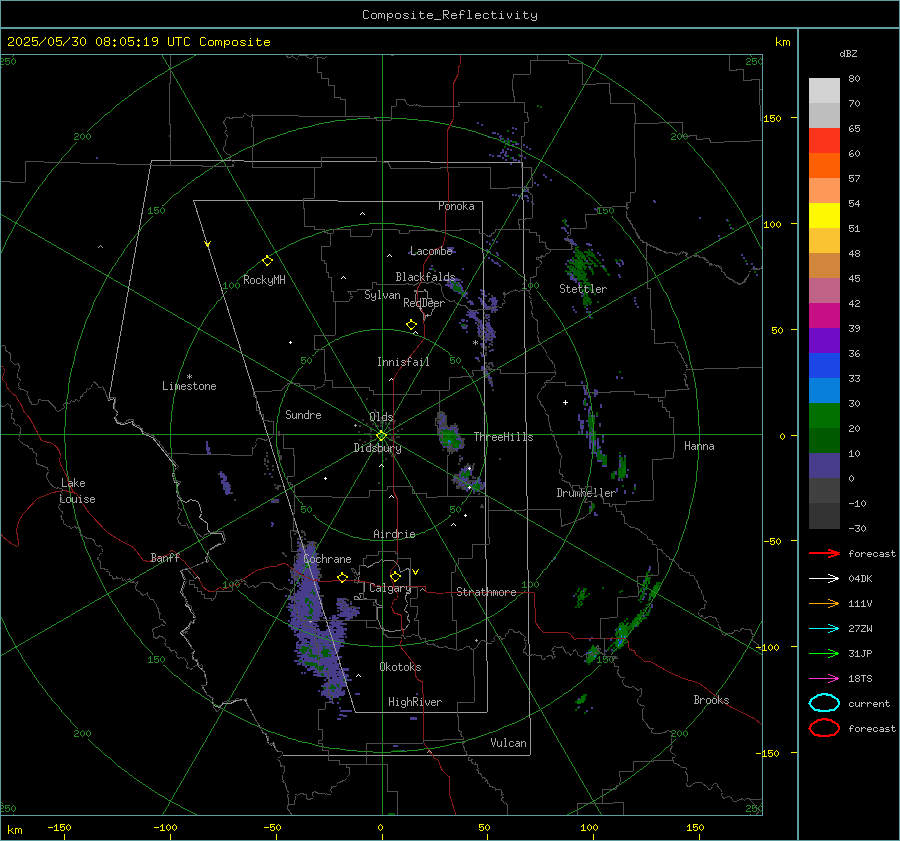Click the Olds label
900x841 pixels.
pos(381,417)
